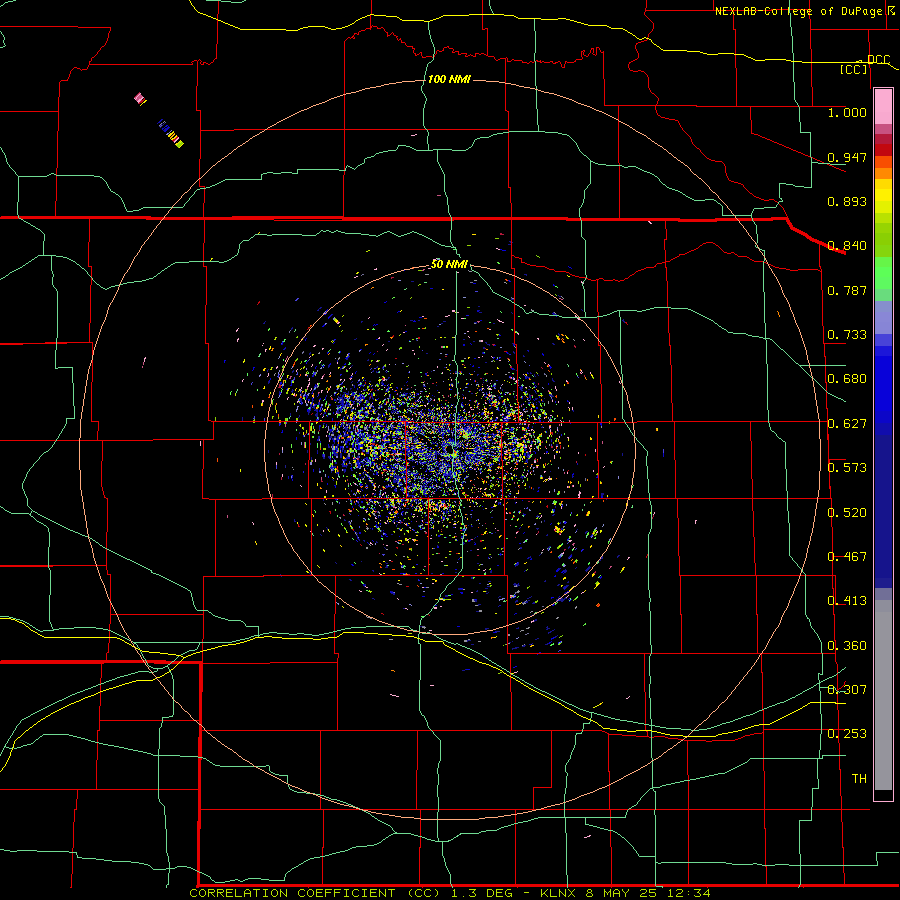This screenshot has width=900, height=900.
Task: Click the 0.467 scale value
Action: pyautogui.click(x=847, y=556)
